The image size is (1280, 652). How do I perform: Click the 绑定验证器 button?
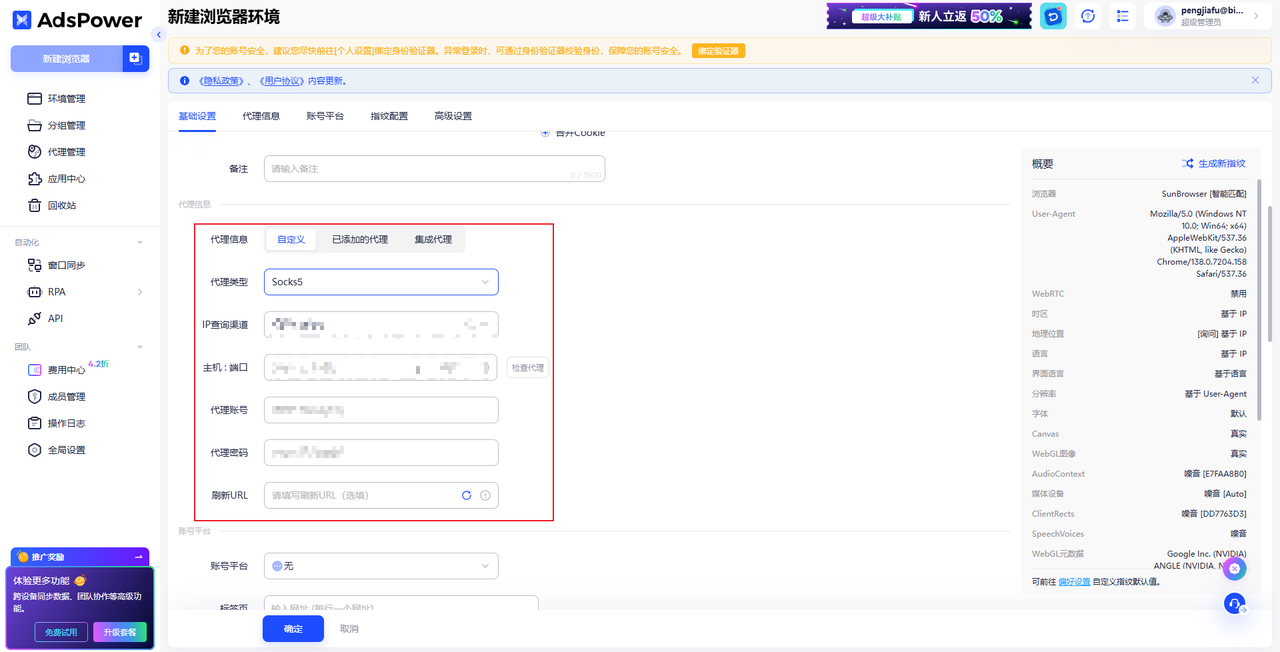[x=718, y=51]
